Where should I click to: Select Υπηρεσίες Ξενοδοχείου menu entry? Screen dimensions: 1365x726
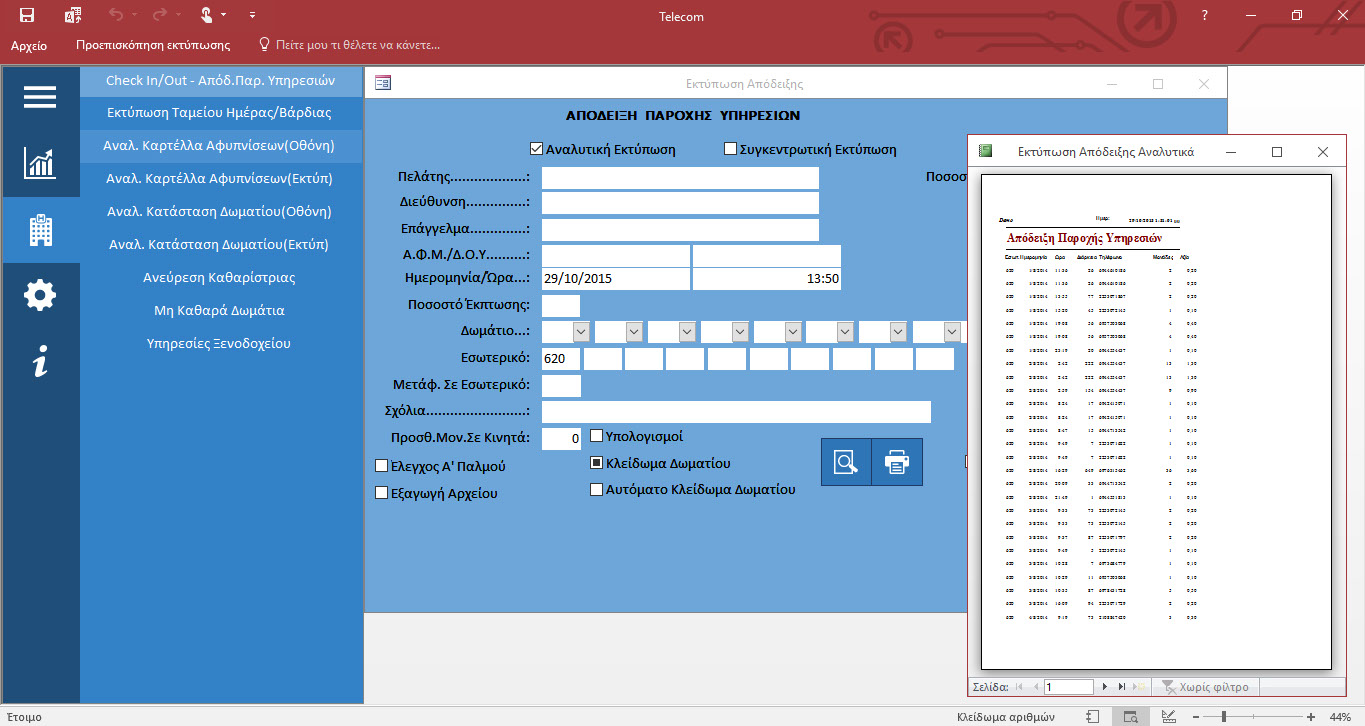(219, 343)
